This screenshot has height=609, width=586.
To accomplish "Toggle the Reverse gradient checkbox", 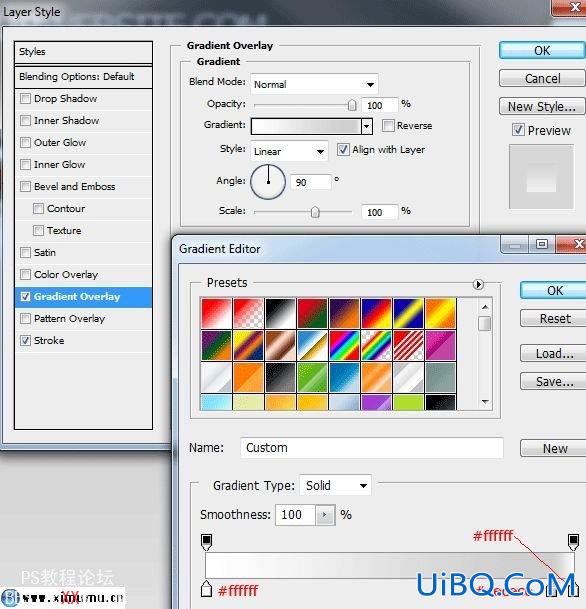I will [x=388, y=125].
